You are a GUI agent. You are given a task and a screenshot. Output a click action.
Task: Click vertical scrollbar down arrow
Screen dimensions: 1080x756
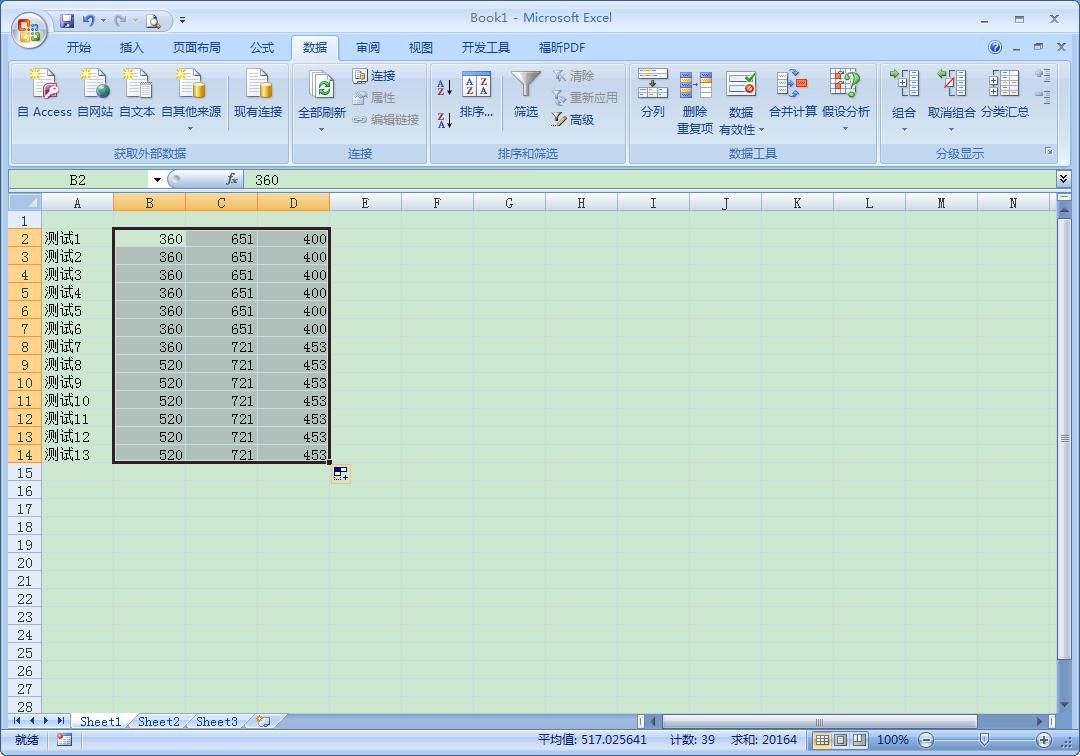(1065, 705)
